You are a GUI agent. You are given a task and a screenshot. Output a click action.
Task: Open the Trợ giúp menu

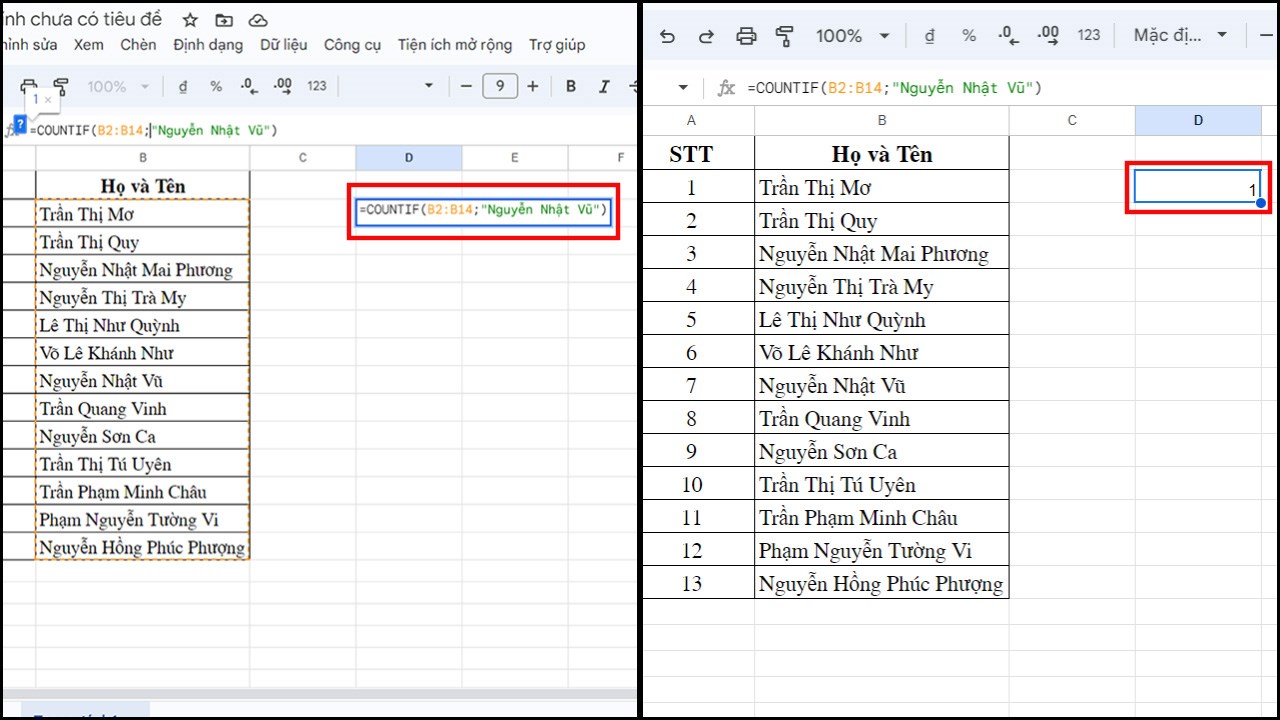coord(557,45)
